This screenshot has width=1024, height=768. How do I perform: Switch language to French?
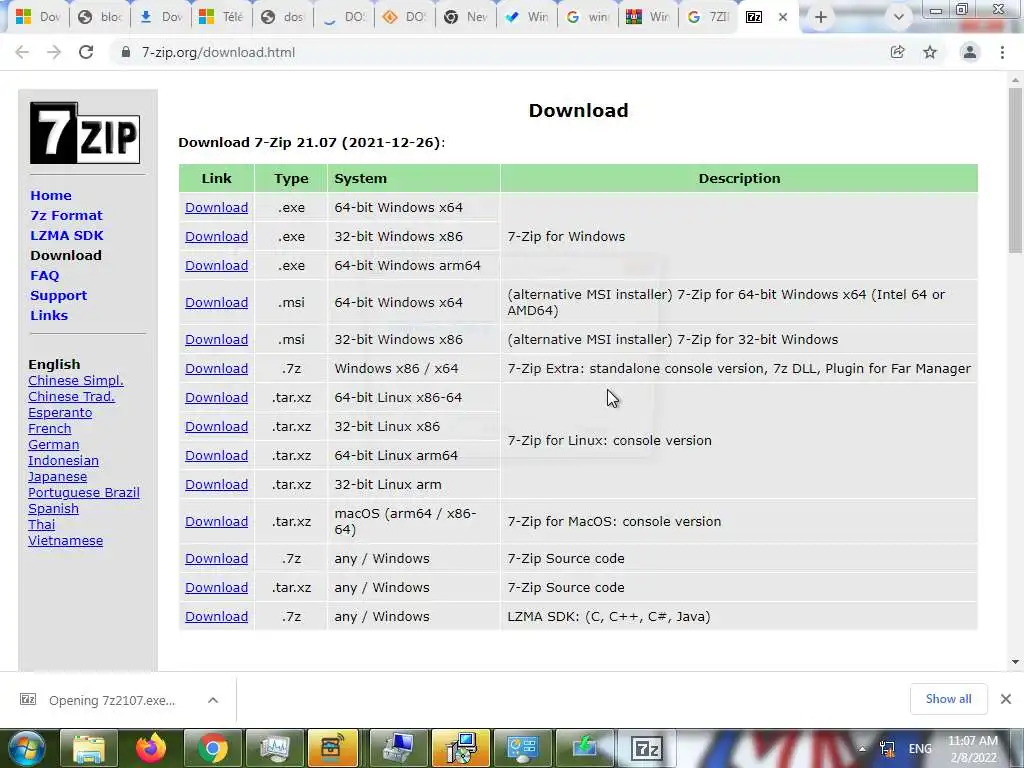[x=50, y=428]
